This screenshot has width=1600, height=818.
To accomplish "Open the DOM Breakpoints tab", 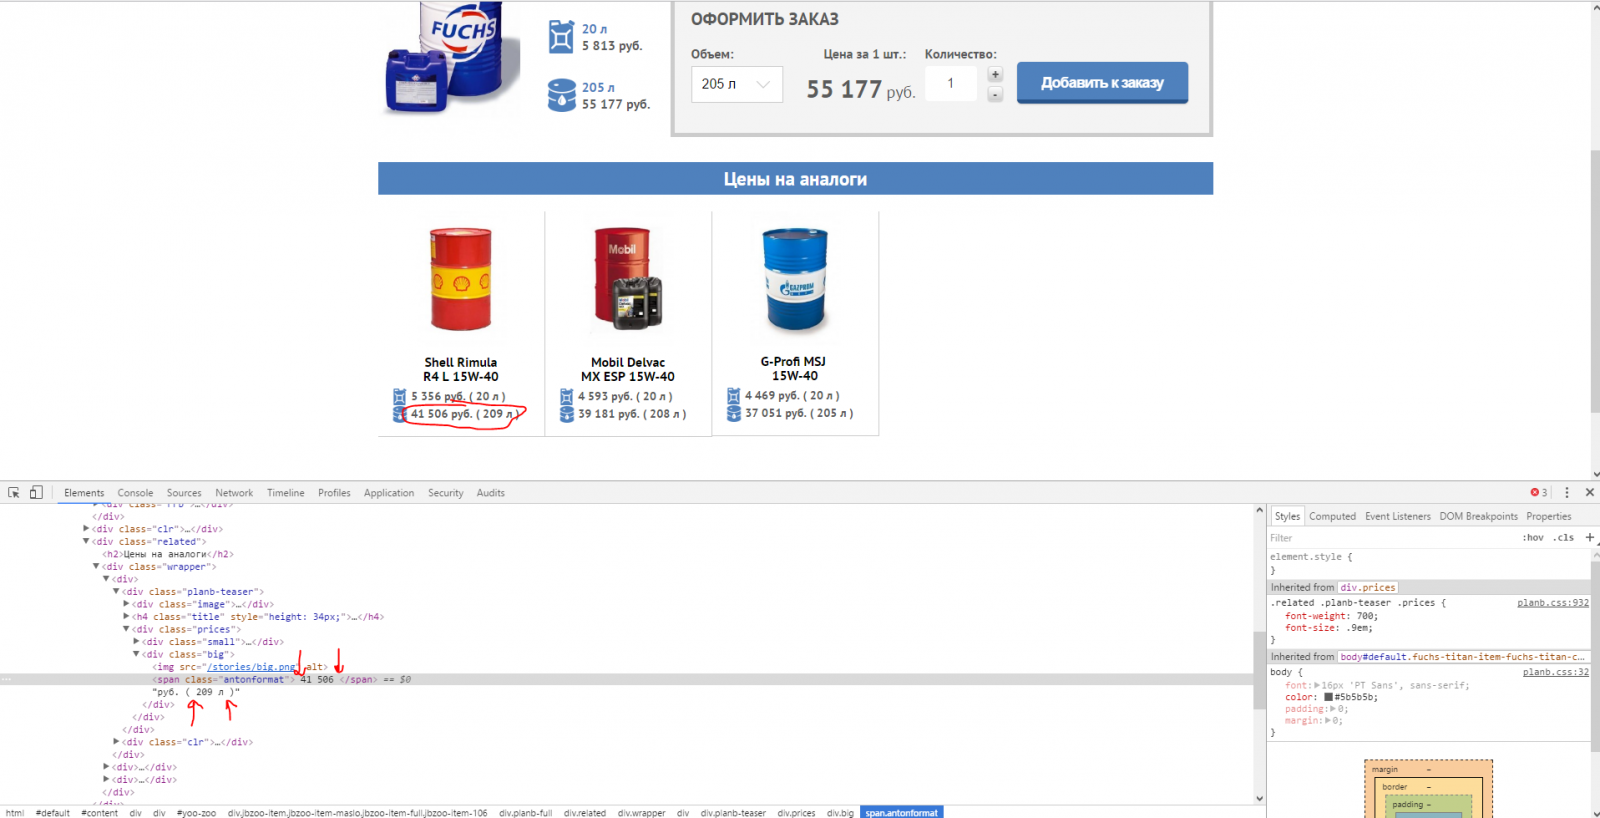I will tap(1479, 516).
